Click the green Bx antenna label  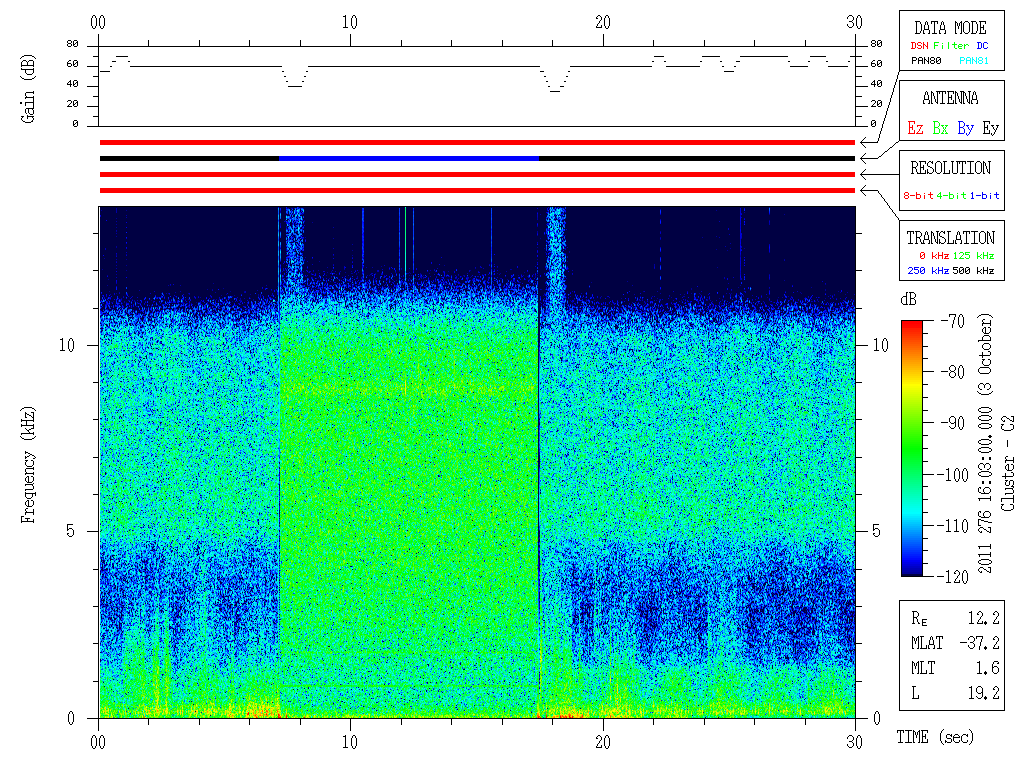(940, 128)
